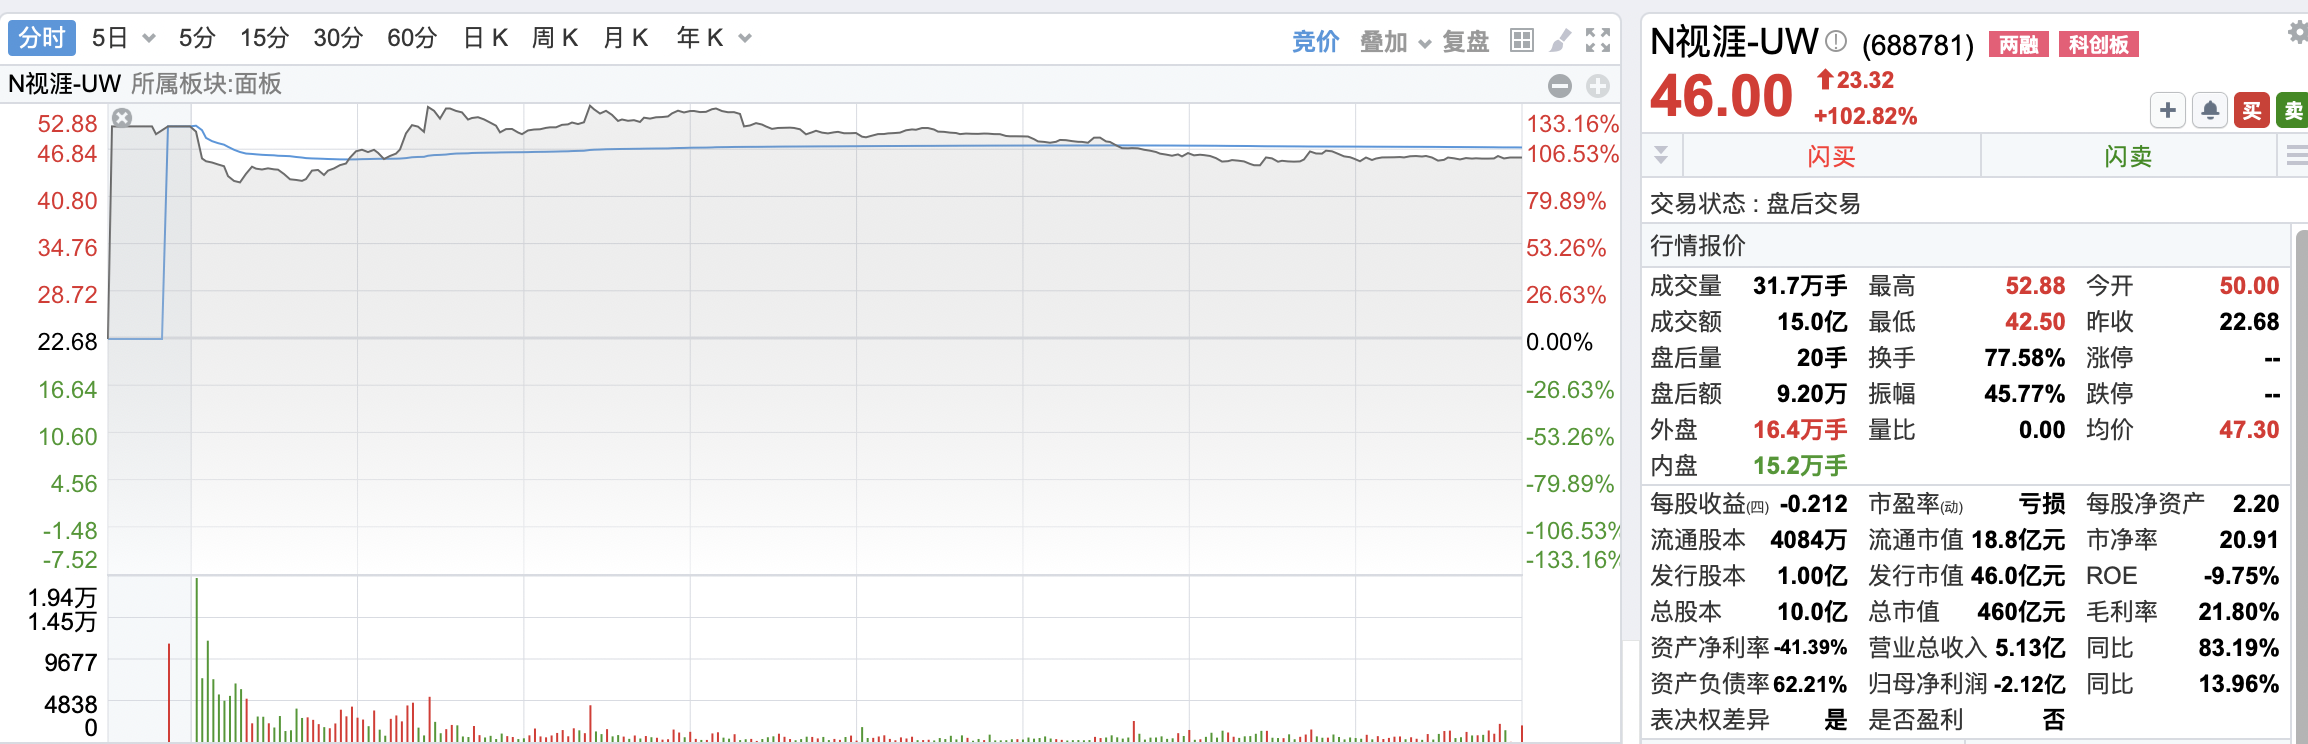The width and height of the screenshot is (2308, 744).
Task: Expand chart to fullscreen view
Action: click(1598, 40)
